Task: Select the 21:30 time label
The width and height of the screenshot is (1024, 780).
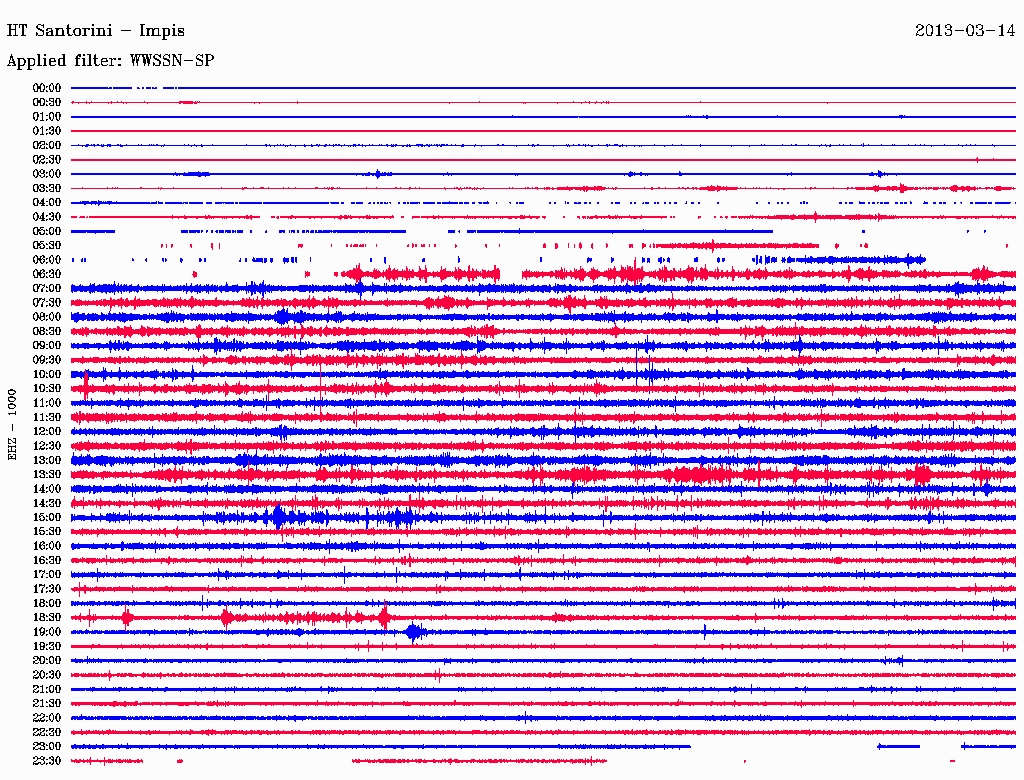Action: 47,704
